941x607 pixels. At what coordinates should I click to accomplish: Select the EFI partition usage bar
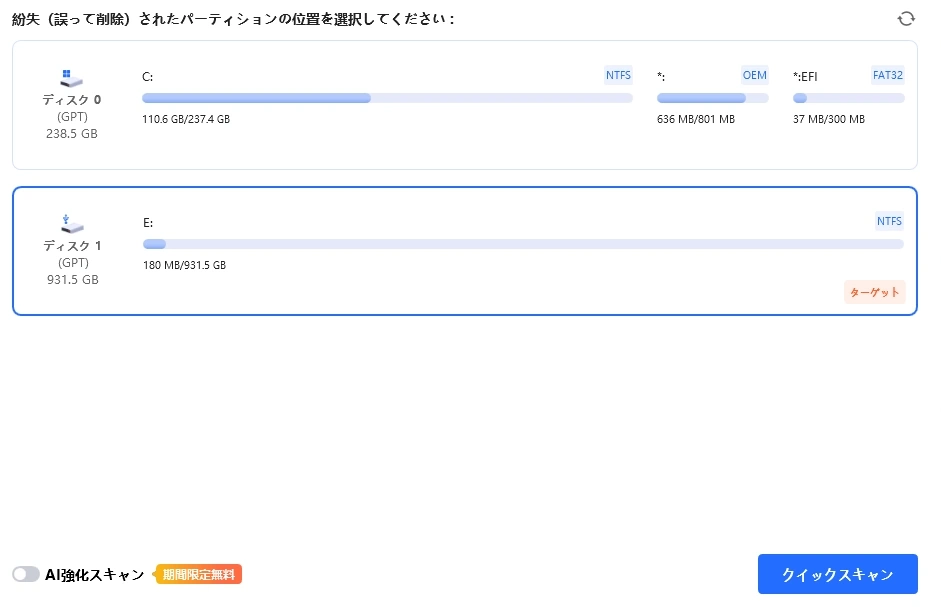point(849,98)
